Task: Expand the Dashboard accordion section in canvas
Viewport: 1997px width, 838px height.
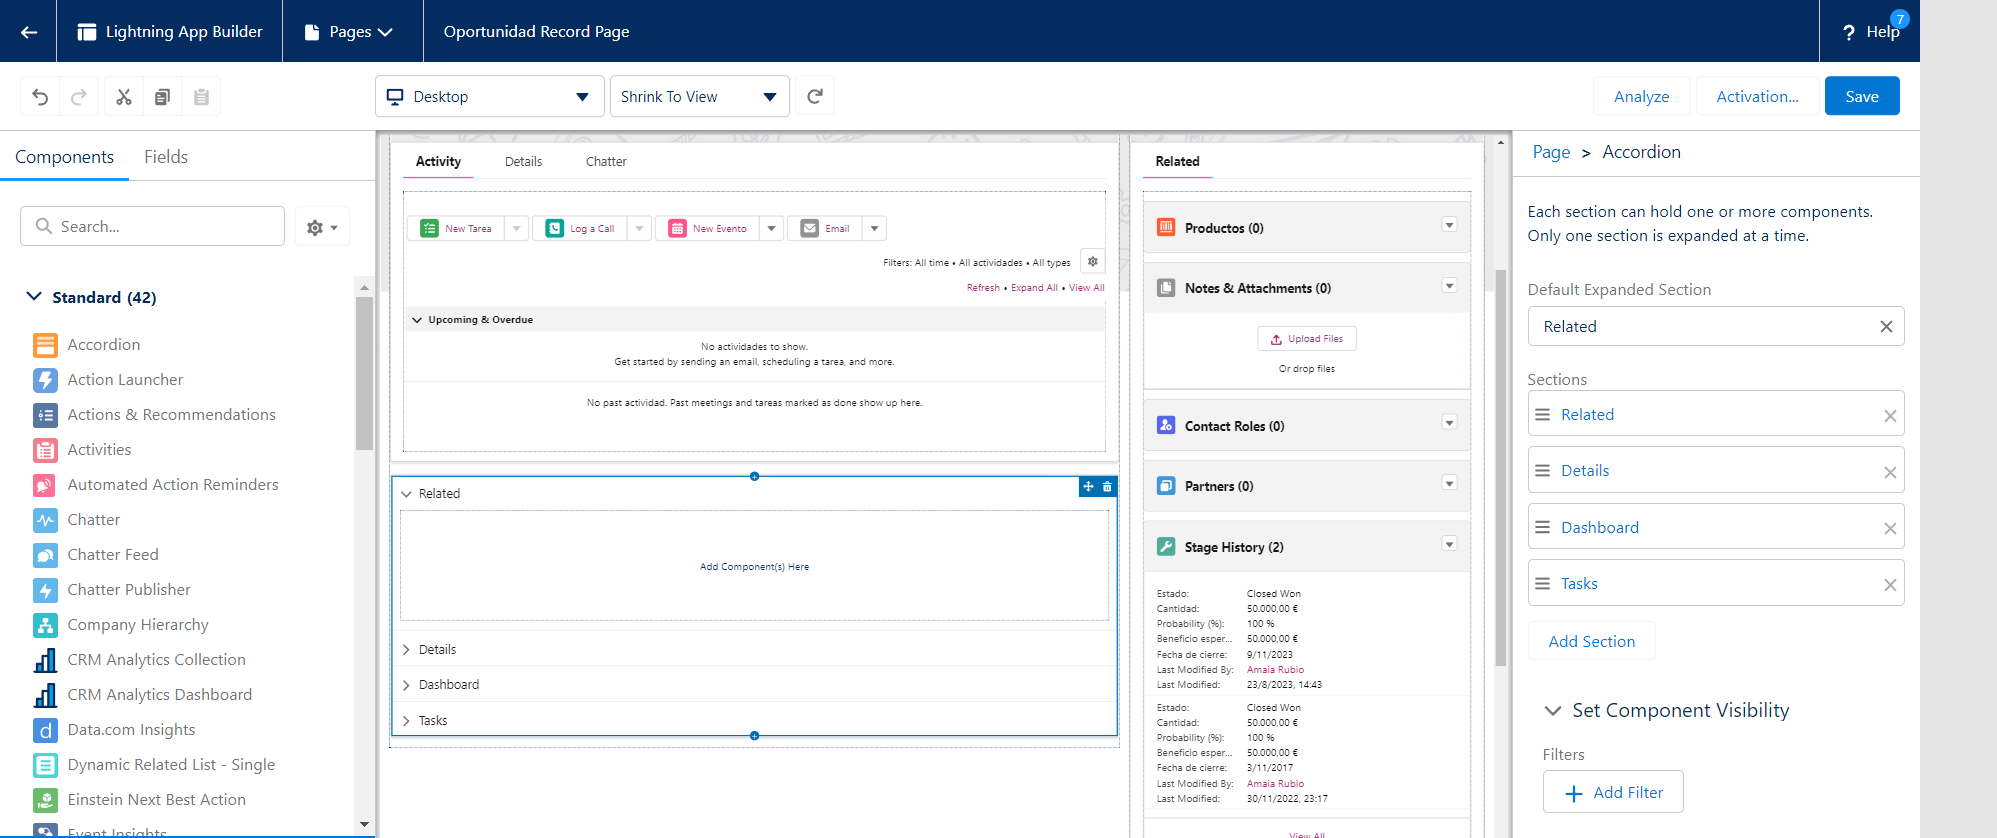Action: click(406, 685)
